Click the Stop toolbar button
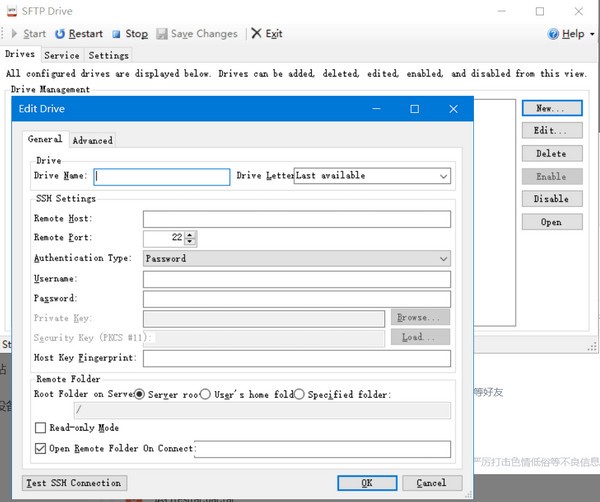The height and width of the screenshot is (502, 600). tap(130, 34)
